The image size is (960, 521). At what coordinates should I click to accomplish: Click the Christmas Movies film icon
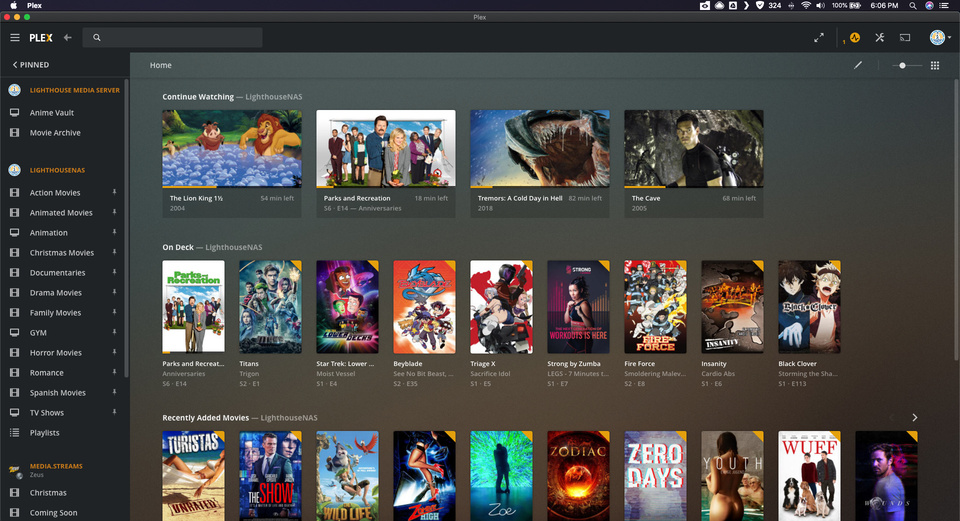pyautogui.click(x=15, y=252)
